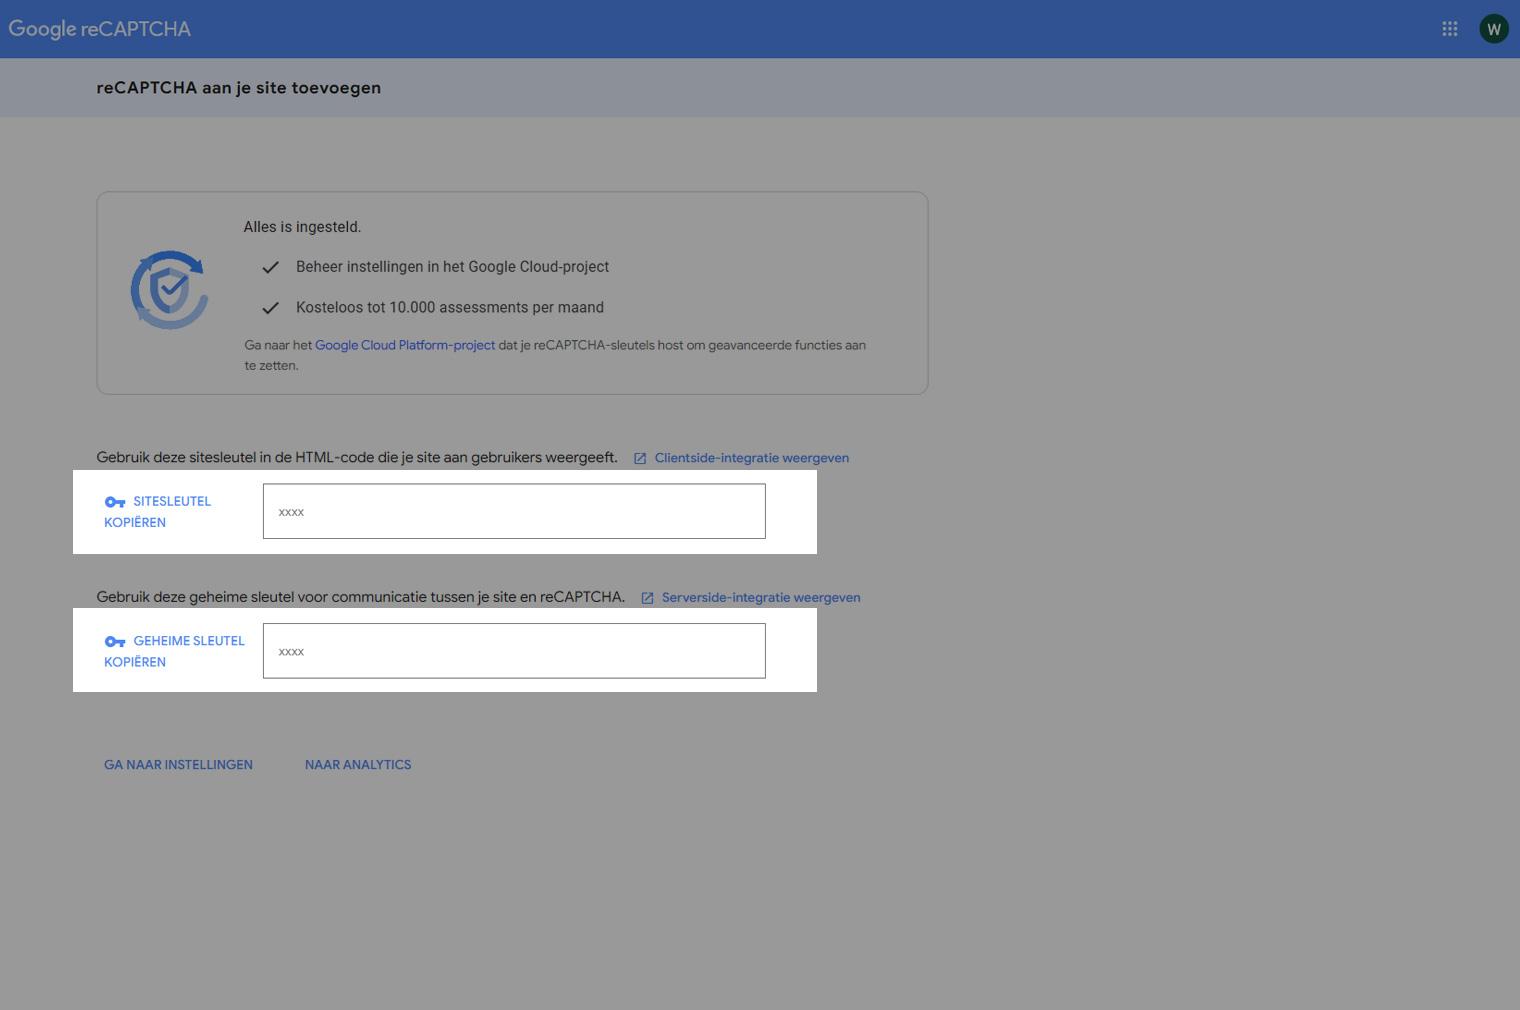Go to settings via Ga naar instellingen

click(x=178, y=765)
